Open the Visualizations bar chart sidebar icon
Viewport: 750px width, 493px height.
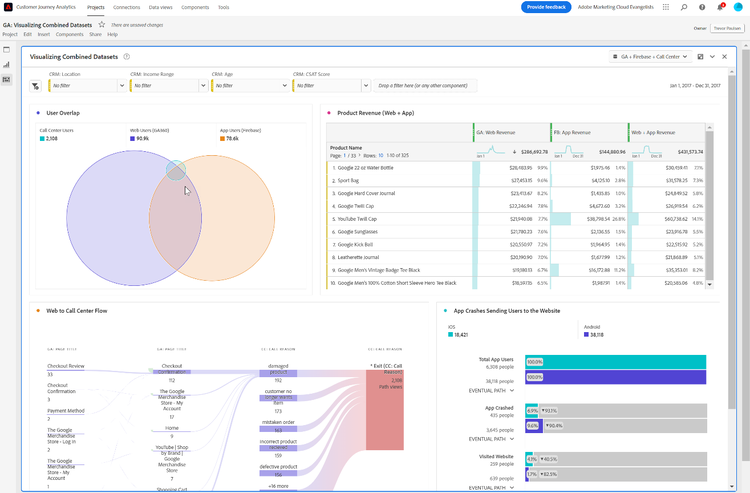point(7,64)
